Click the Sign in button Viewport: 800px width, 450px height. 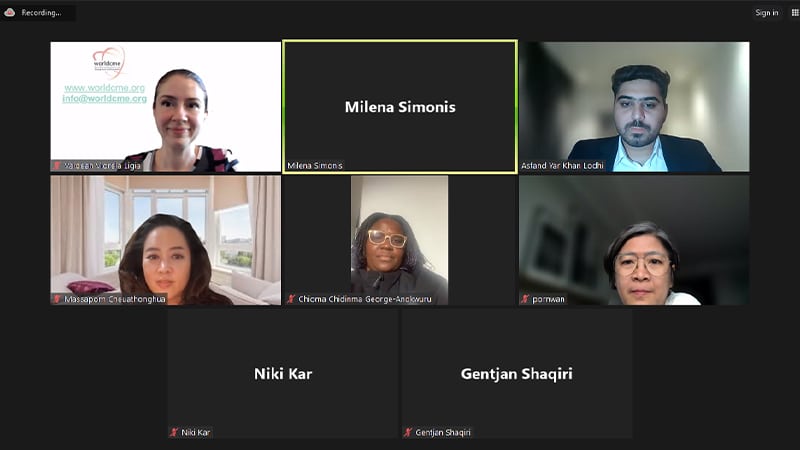(x=767, y=12)
